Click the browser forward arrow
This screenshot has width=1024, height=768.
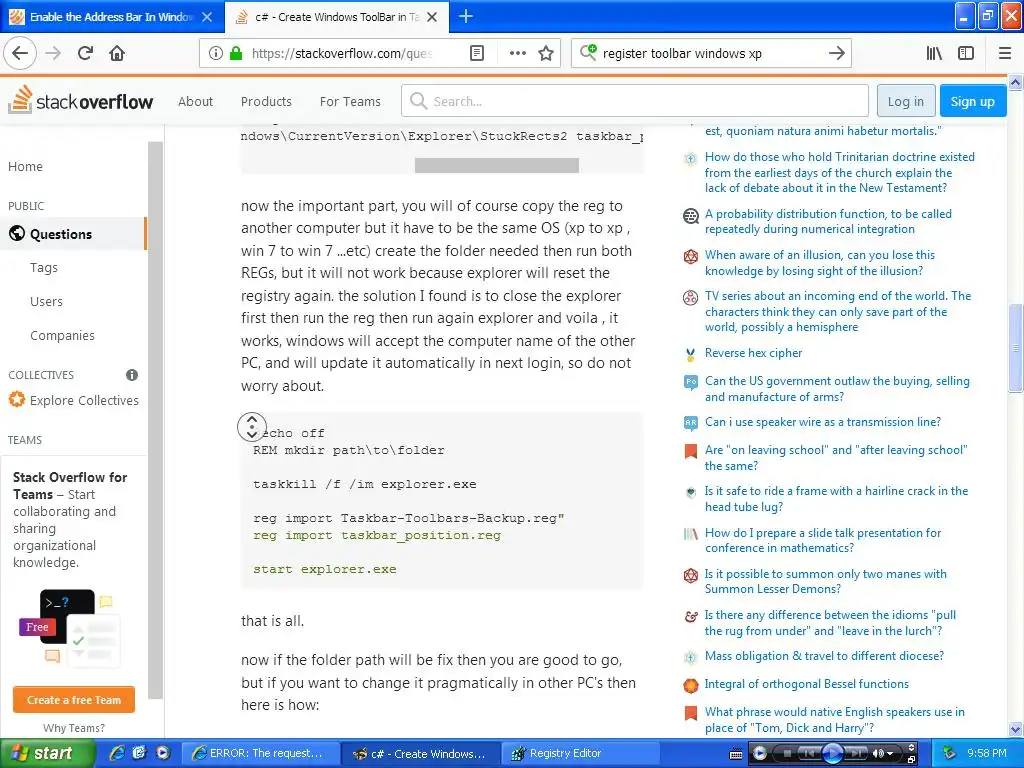54,54
